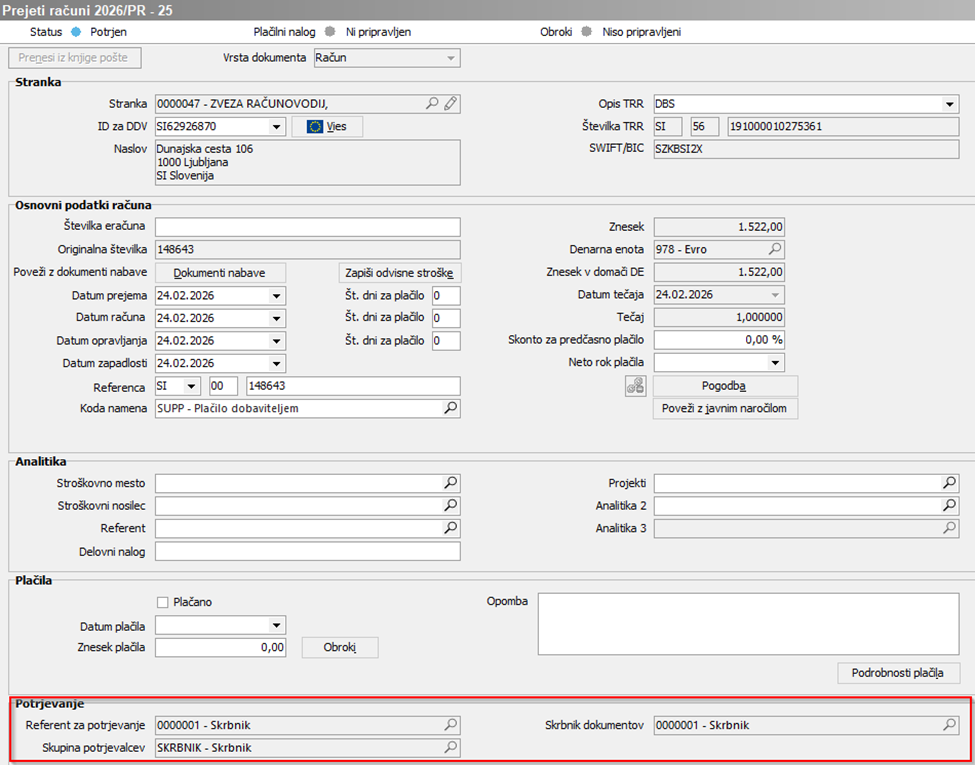Open Stroškovni nosilec lookup icon
Screen dimensions: 975x765
(x=451, y=505)
